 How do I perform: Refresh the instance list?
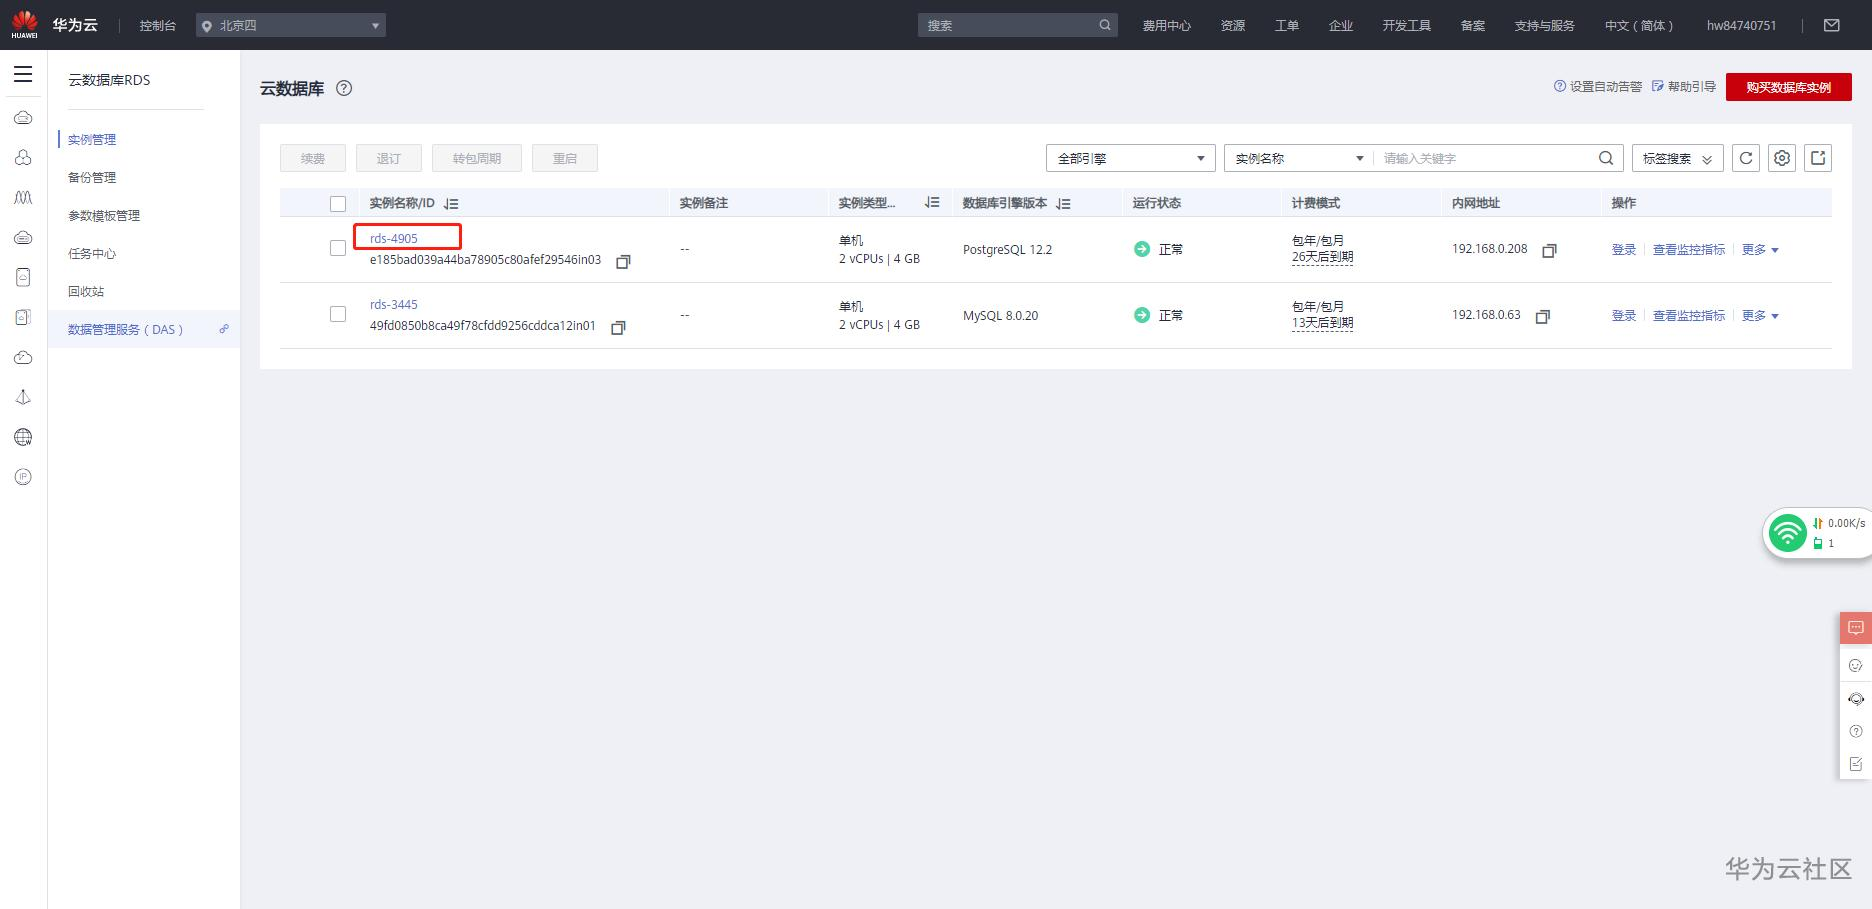(1746, 158)
